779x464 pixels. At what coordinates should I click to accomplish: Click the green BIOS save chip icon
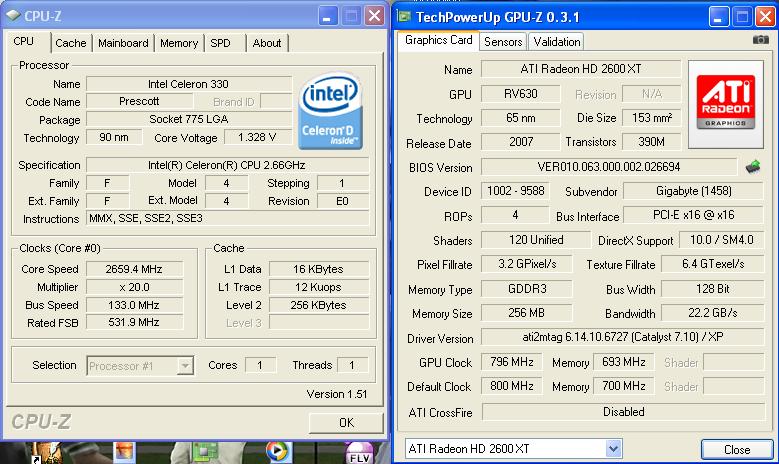[753, 167]
